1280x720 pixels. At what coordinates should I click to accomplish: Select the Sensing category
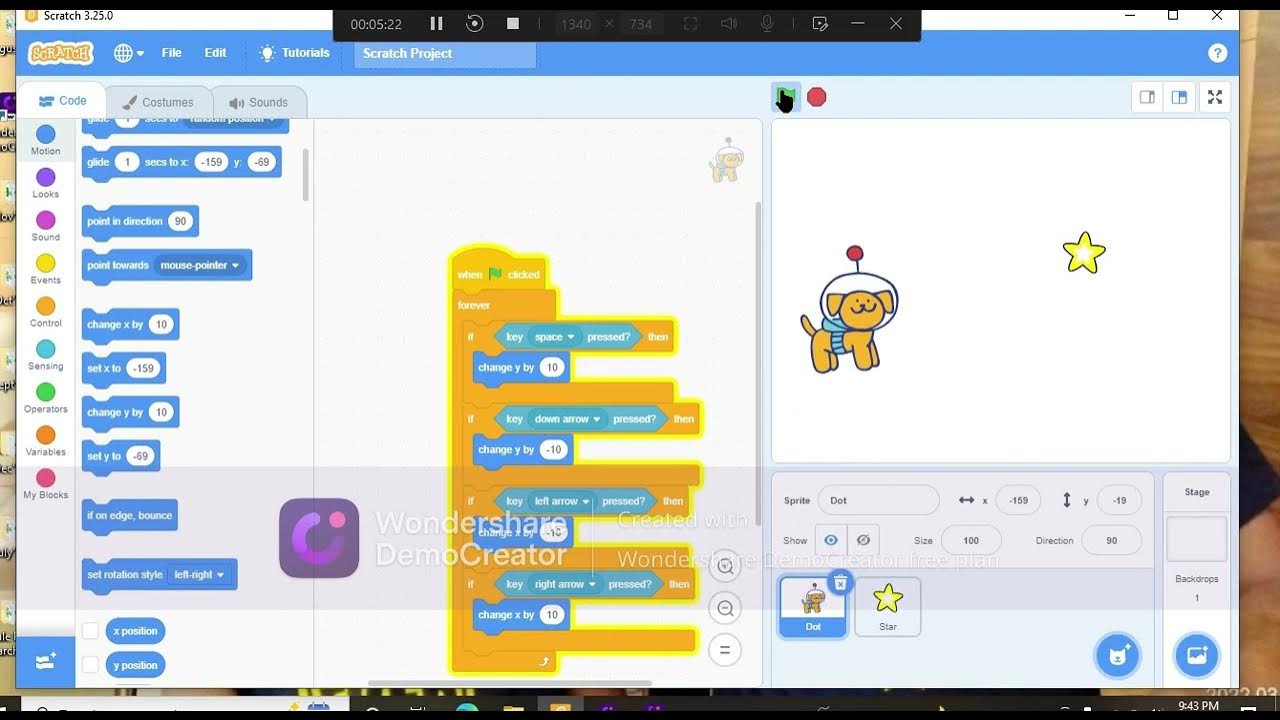pyautogui.click(x=46, y=356)
